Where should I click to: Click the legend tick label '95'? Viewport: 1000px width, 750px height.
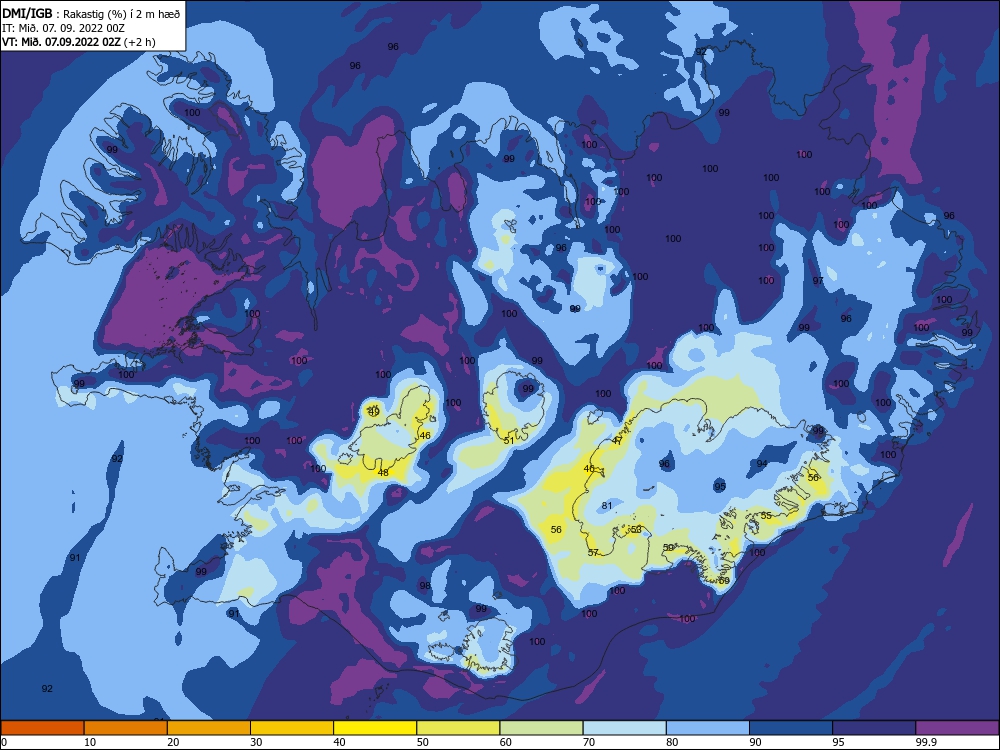pyautogui.click(x=839, y=742)
